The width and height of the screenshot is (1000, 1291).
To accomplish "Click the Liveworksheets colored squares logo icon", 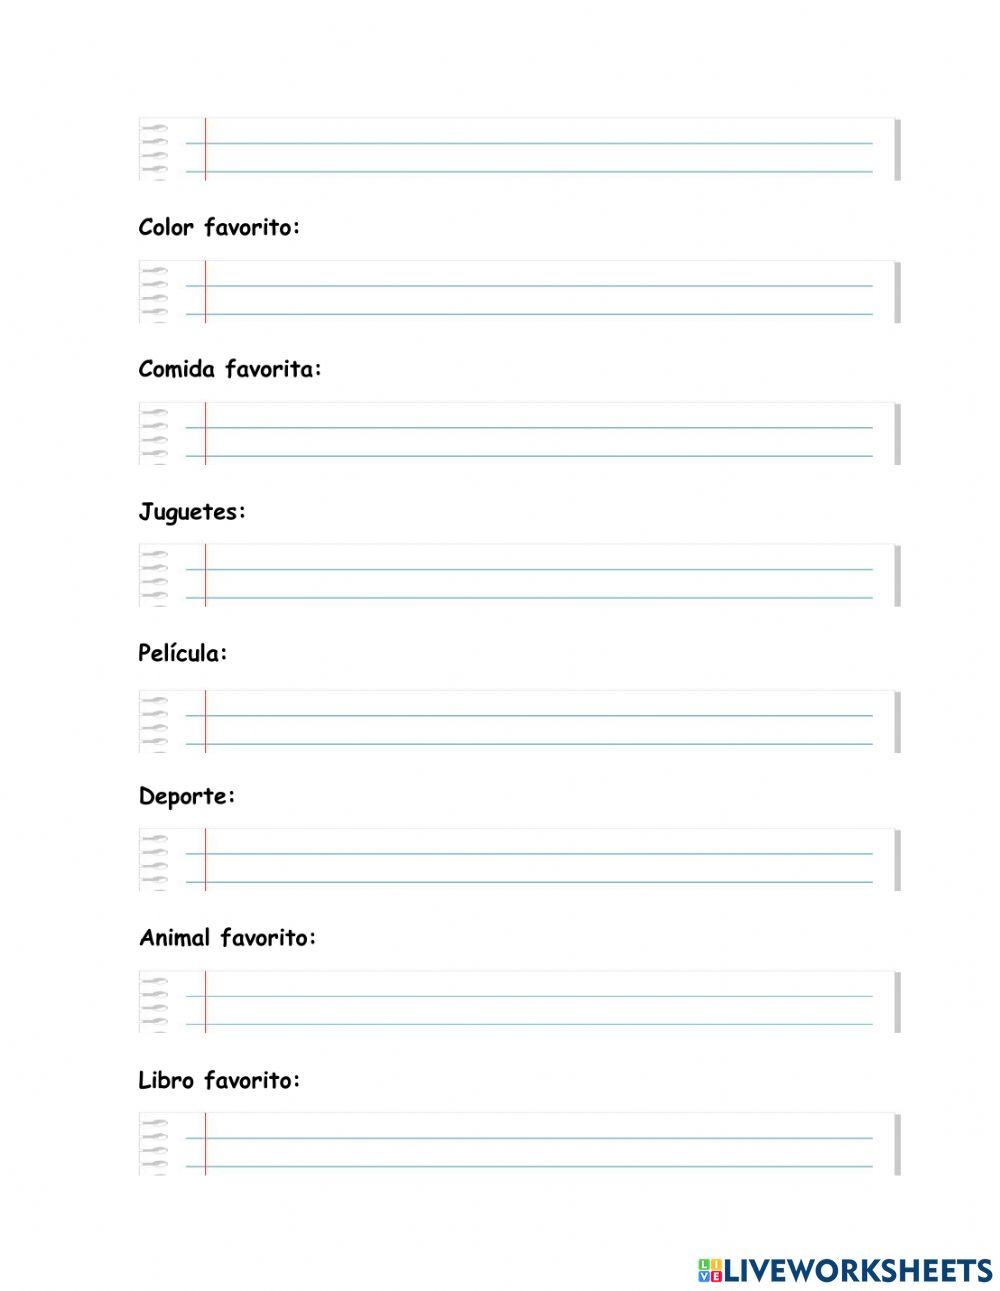I will 710,1270.
